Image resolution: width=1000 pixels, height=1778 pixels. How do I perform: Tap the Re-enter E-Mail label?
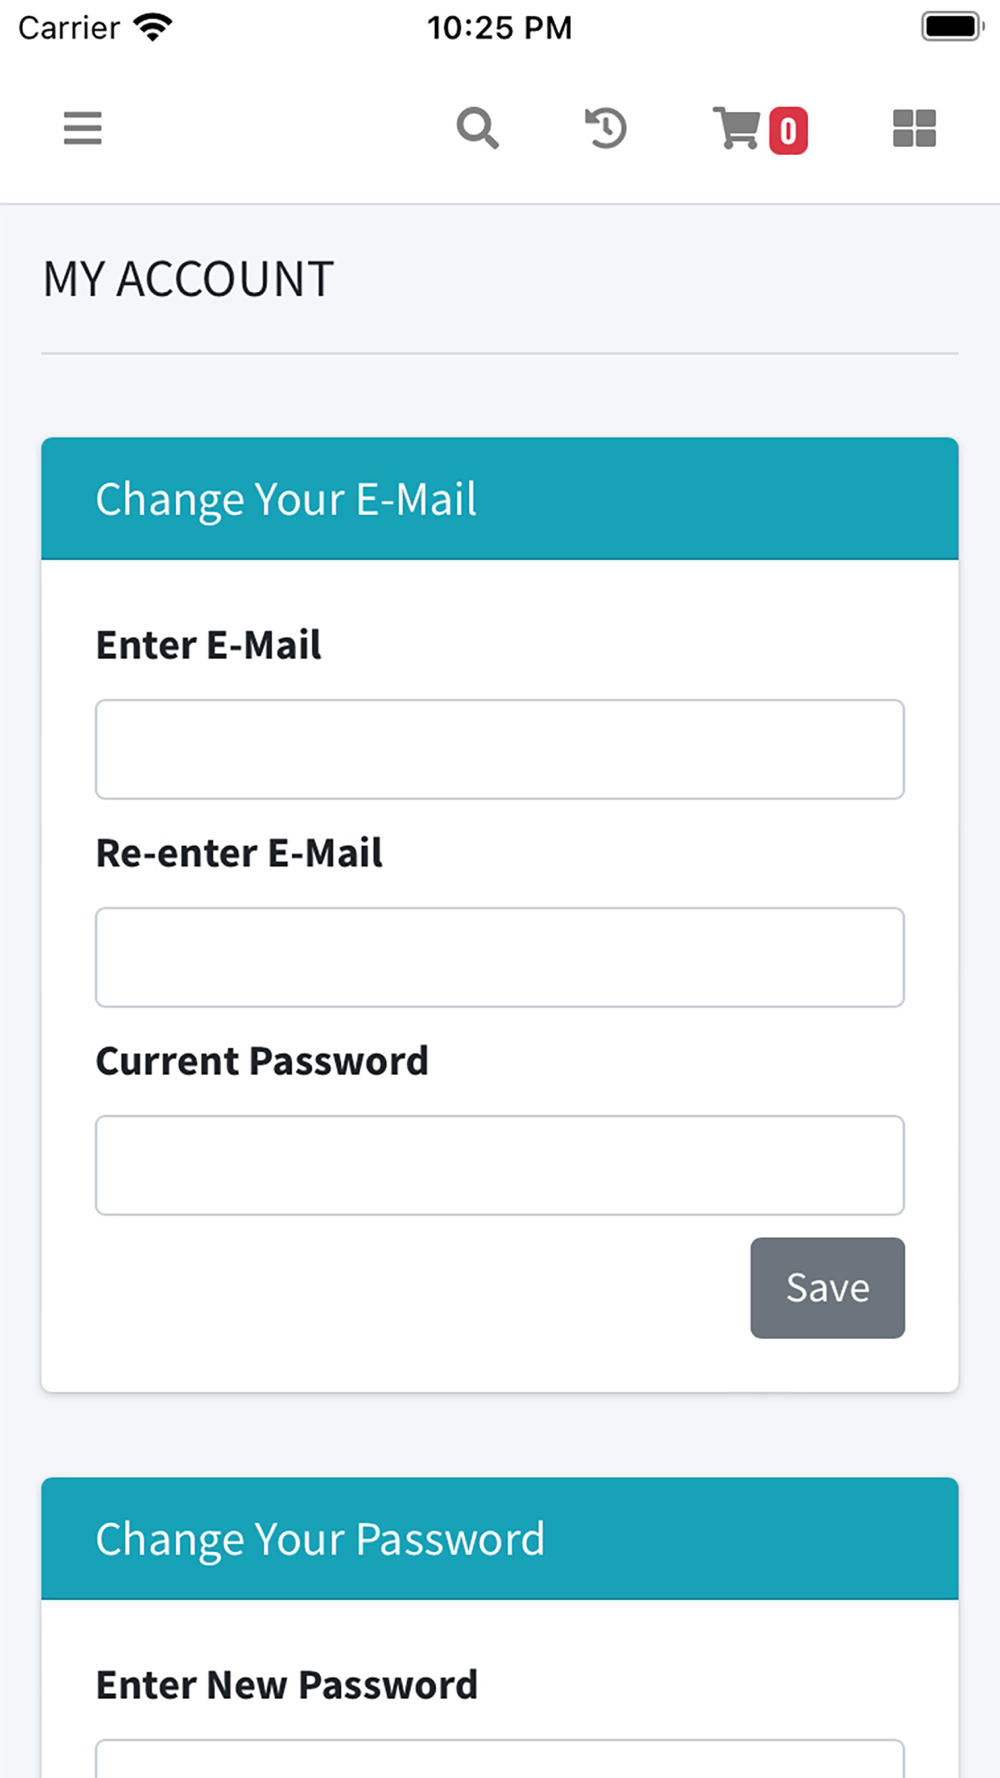click(x=239, y=853)
